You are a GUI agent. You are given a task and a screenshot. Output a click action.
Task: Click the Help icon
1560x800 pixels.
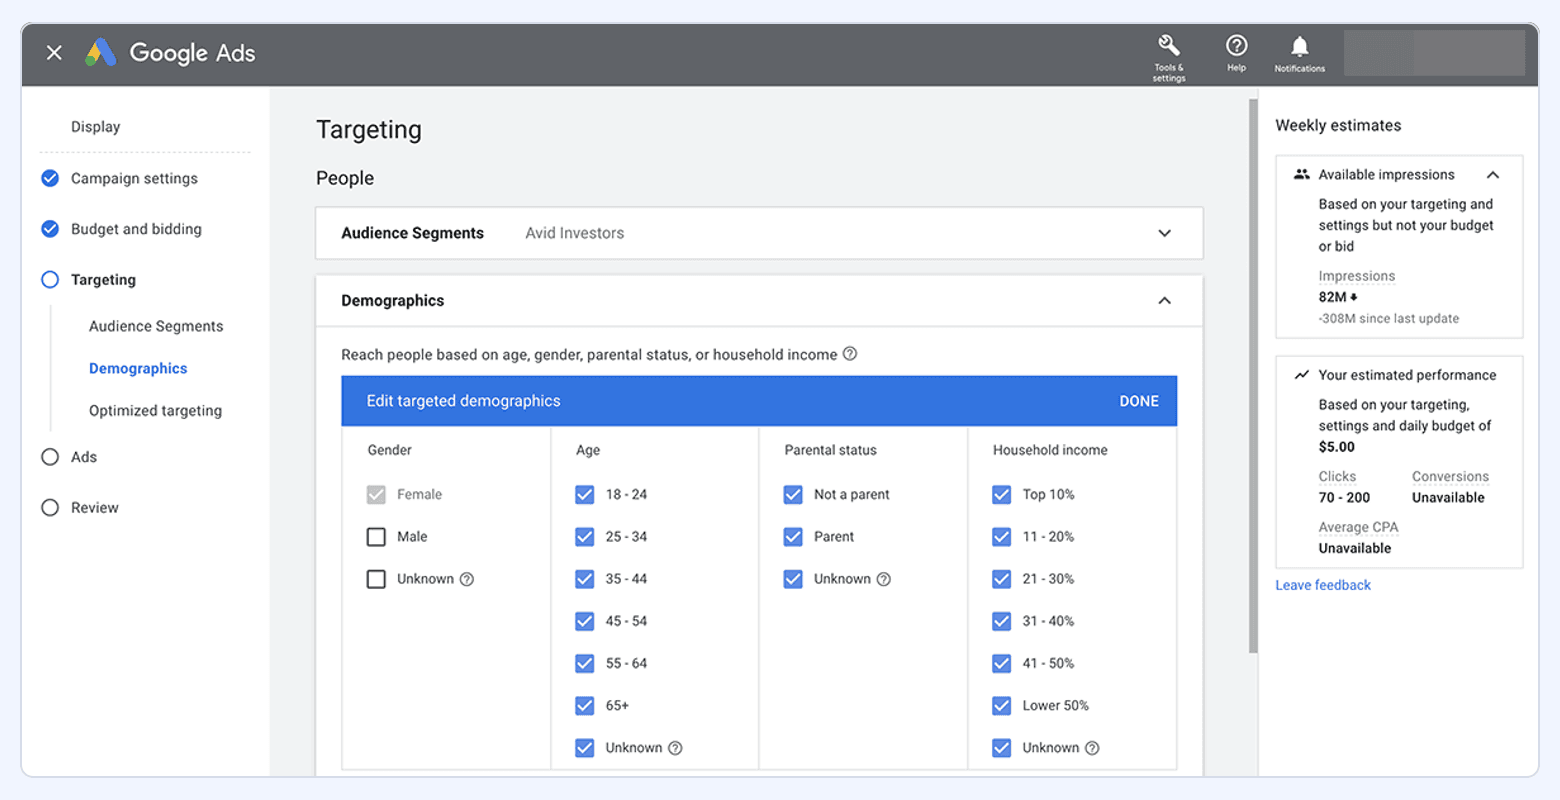pyautogui.click(x=1237, y=47)
